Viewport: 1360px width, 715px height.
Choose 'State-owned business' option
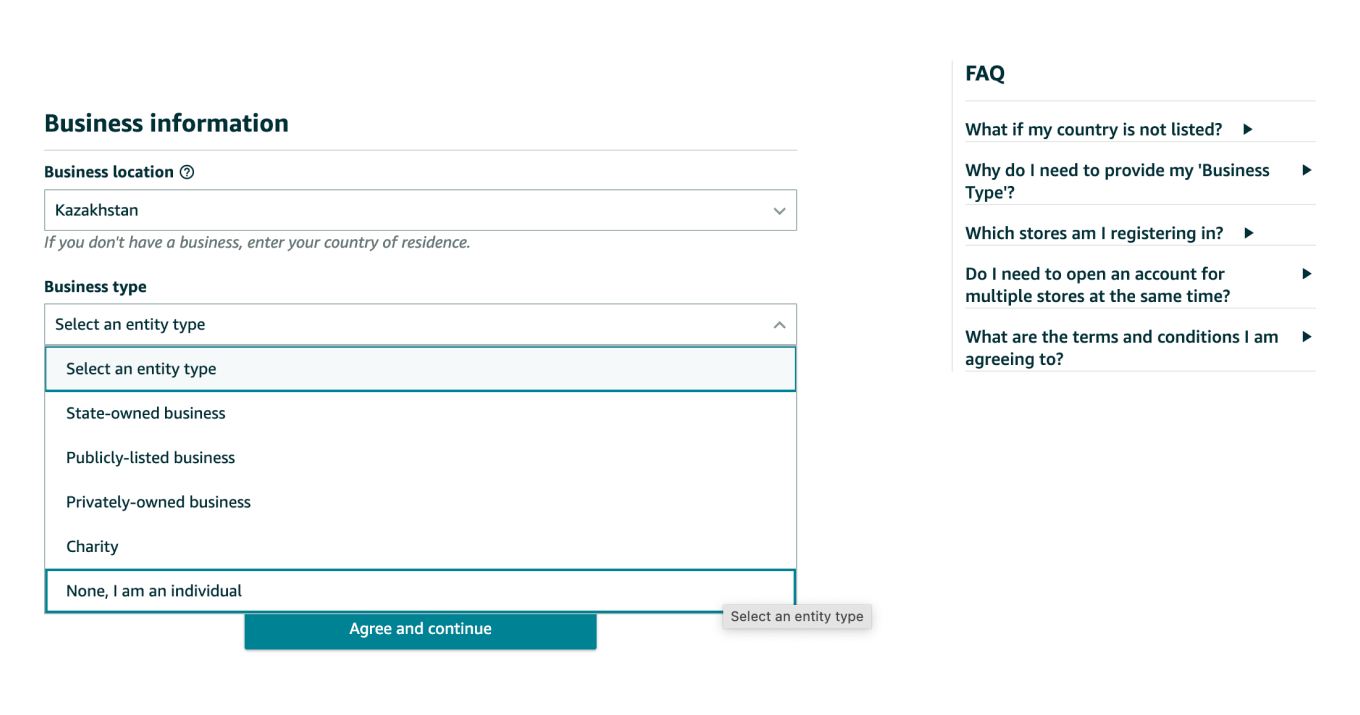tap(146, 413)
